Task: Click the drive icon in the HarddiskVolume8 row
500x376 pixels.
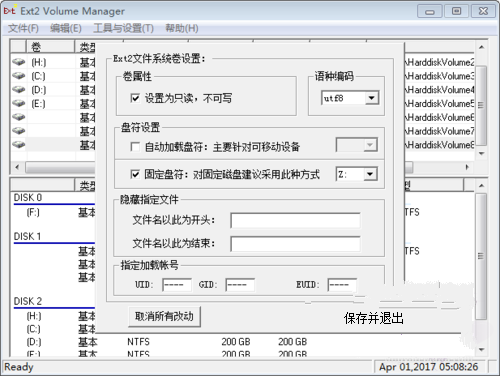Action: coord(19,144)
